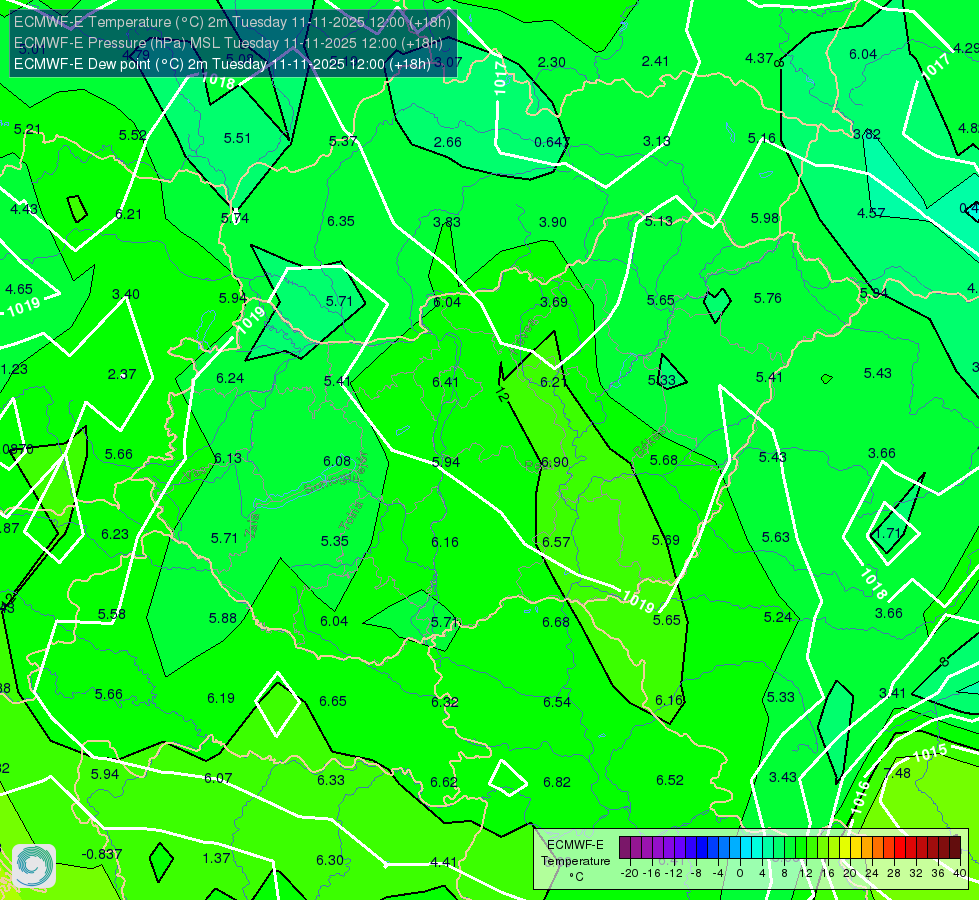Click the legend tick label 28
979x900 pixels.
pos(893,873)
